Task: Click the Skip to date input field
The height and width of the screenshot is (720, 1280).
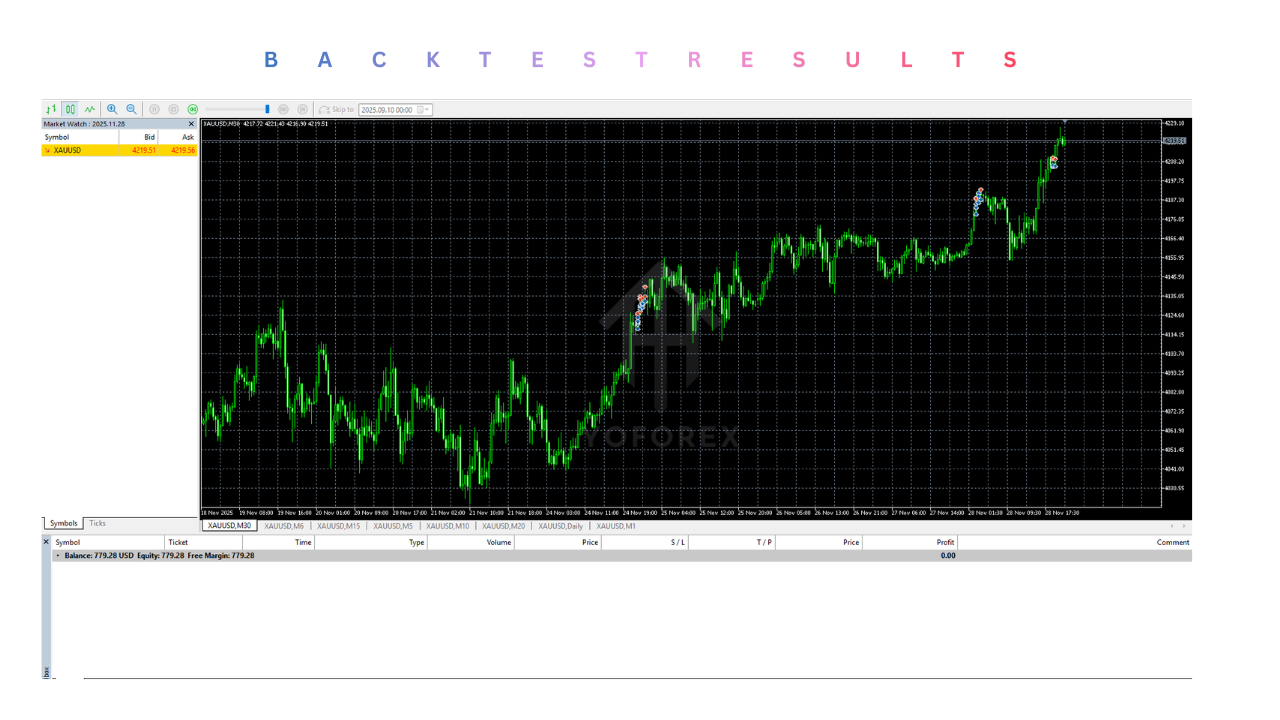Action: coord(385,109)
